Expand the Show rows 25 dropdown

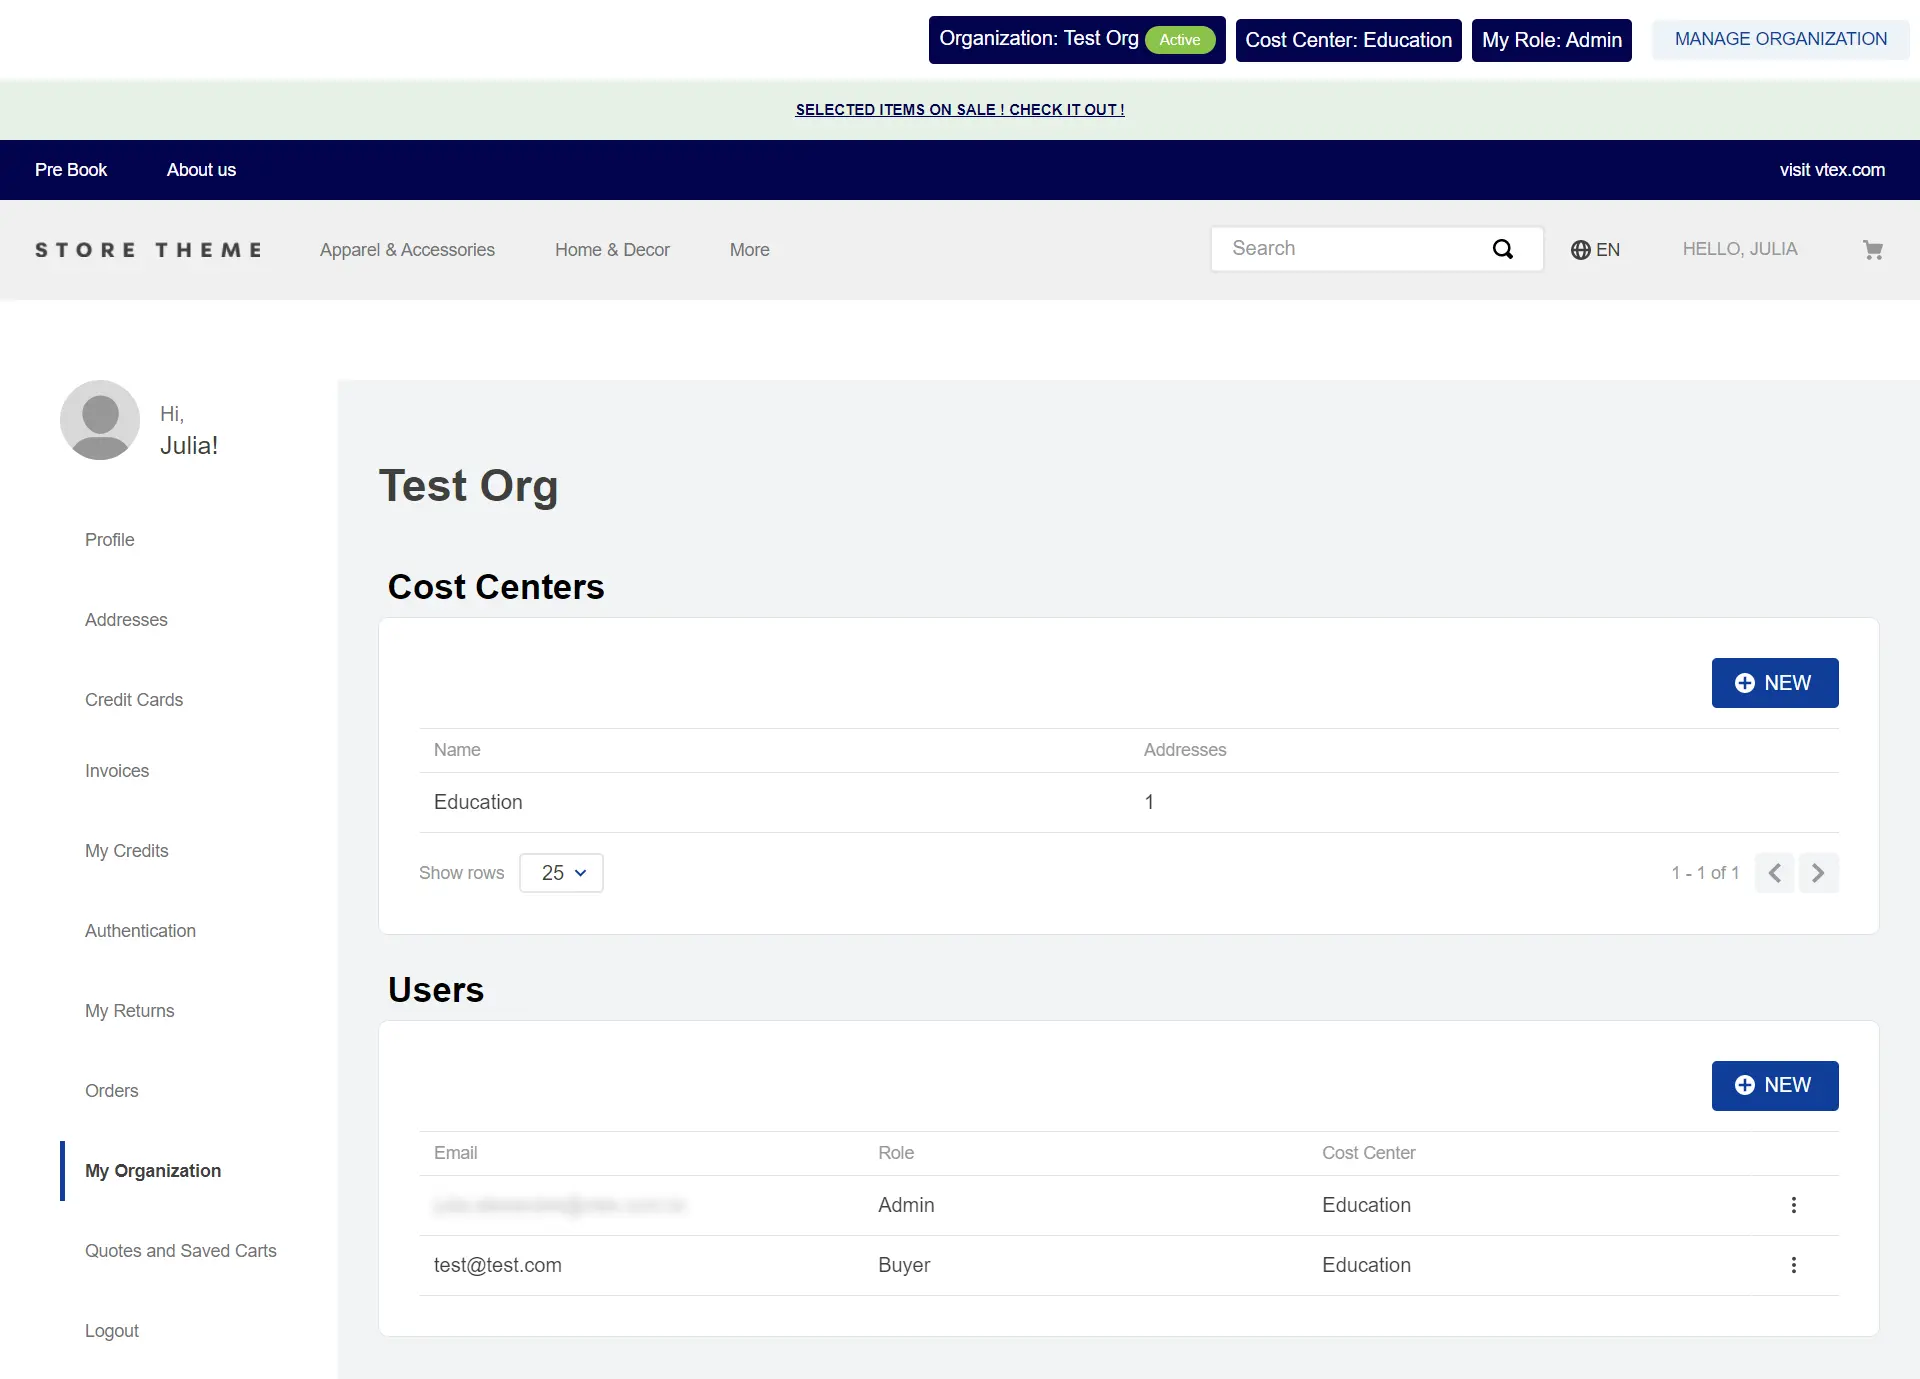561,873
